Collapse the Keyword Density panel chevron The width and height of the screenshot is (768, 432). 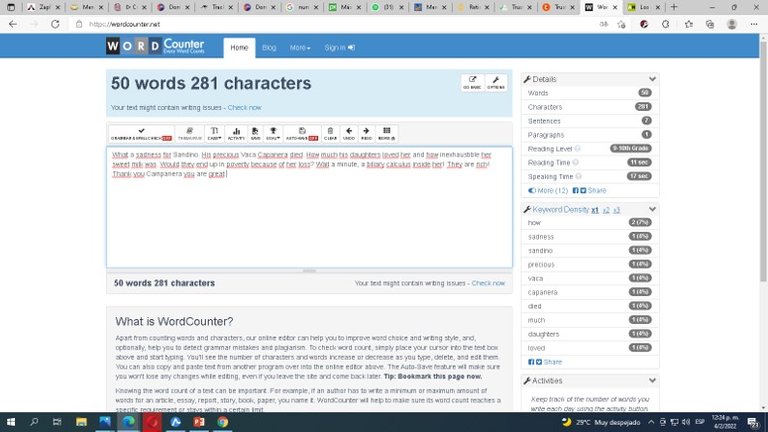tap(652, 209)
